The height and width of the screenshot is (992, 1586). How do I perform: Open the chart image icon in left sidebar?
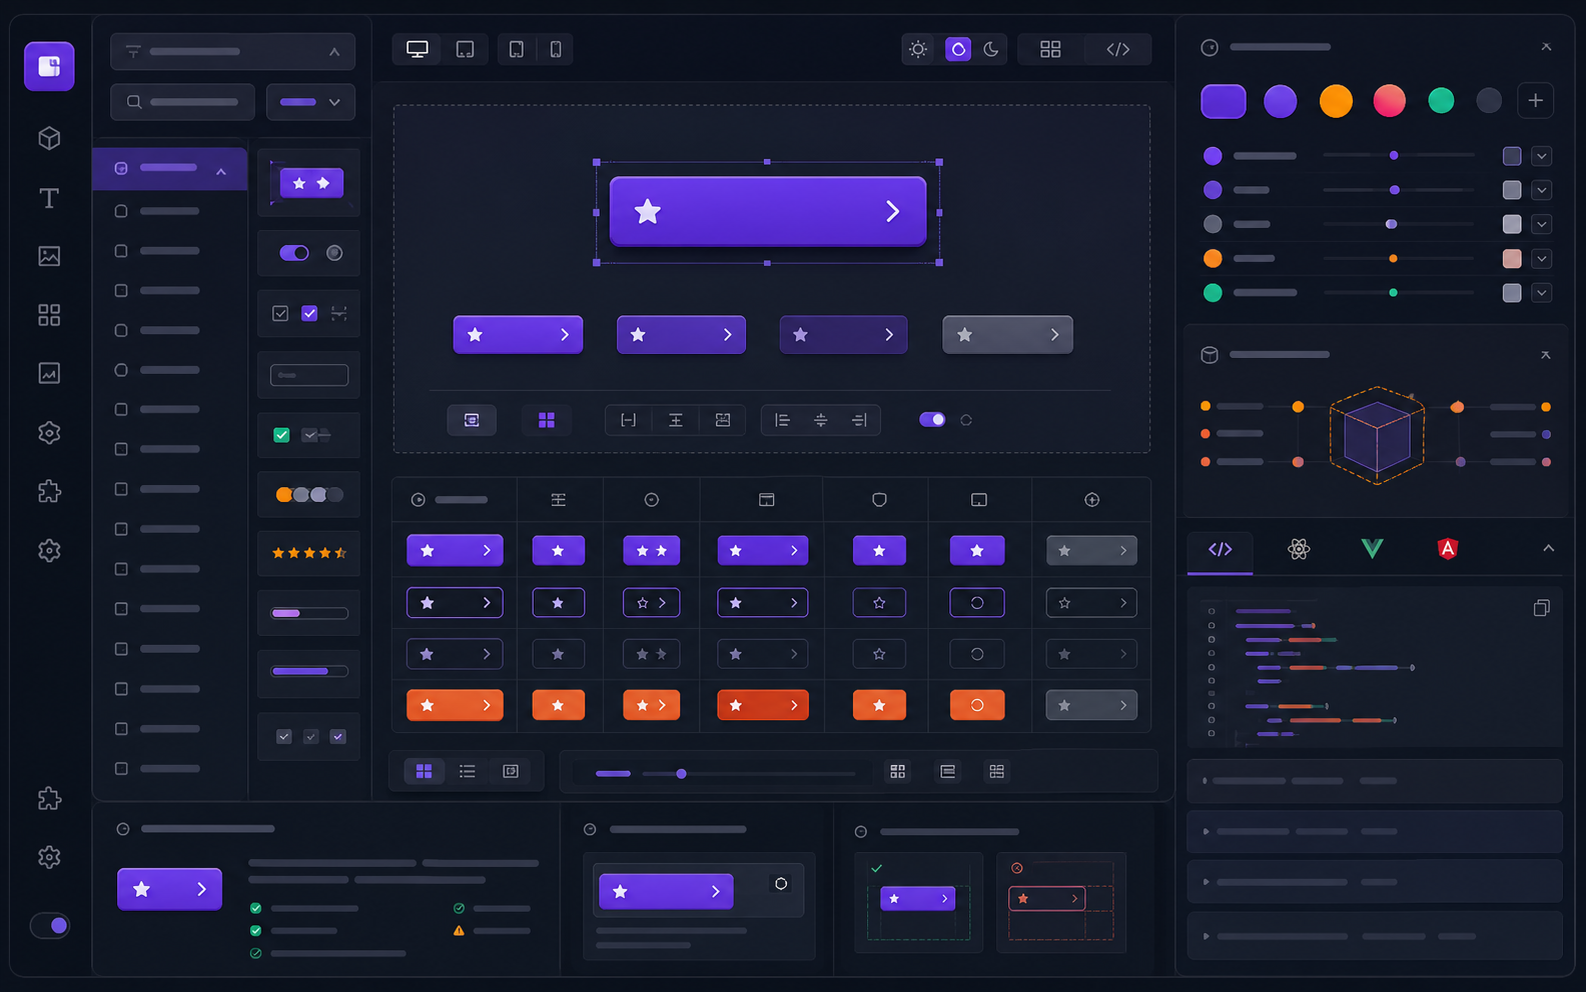[x=49, y=373]
